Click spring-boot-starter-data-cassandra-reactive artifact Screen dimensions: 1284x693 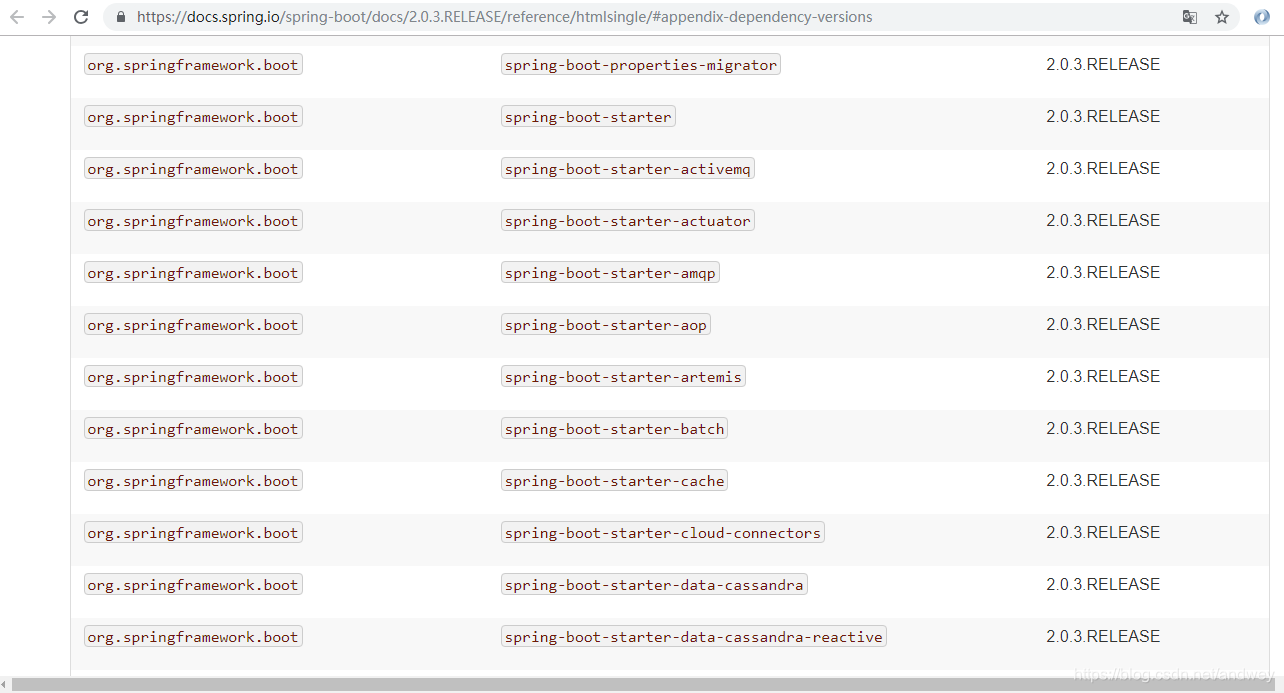click(x=693, y=637)
